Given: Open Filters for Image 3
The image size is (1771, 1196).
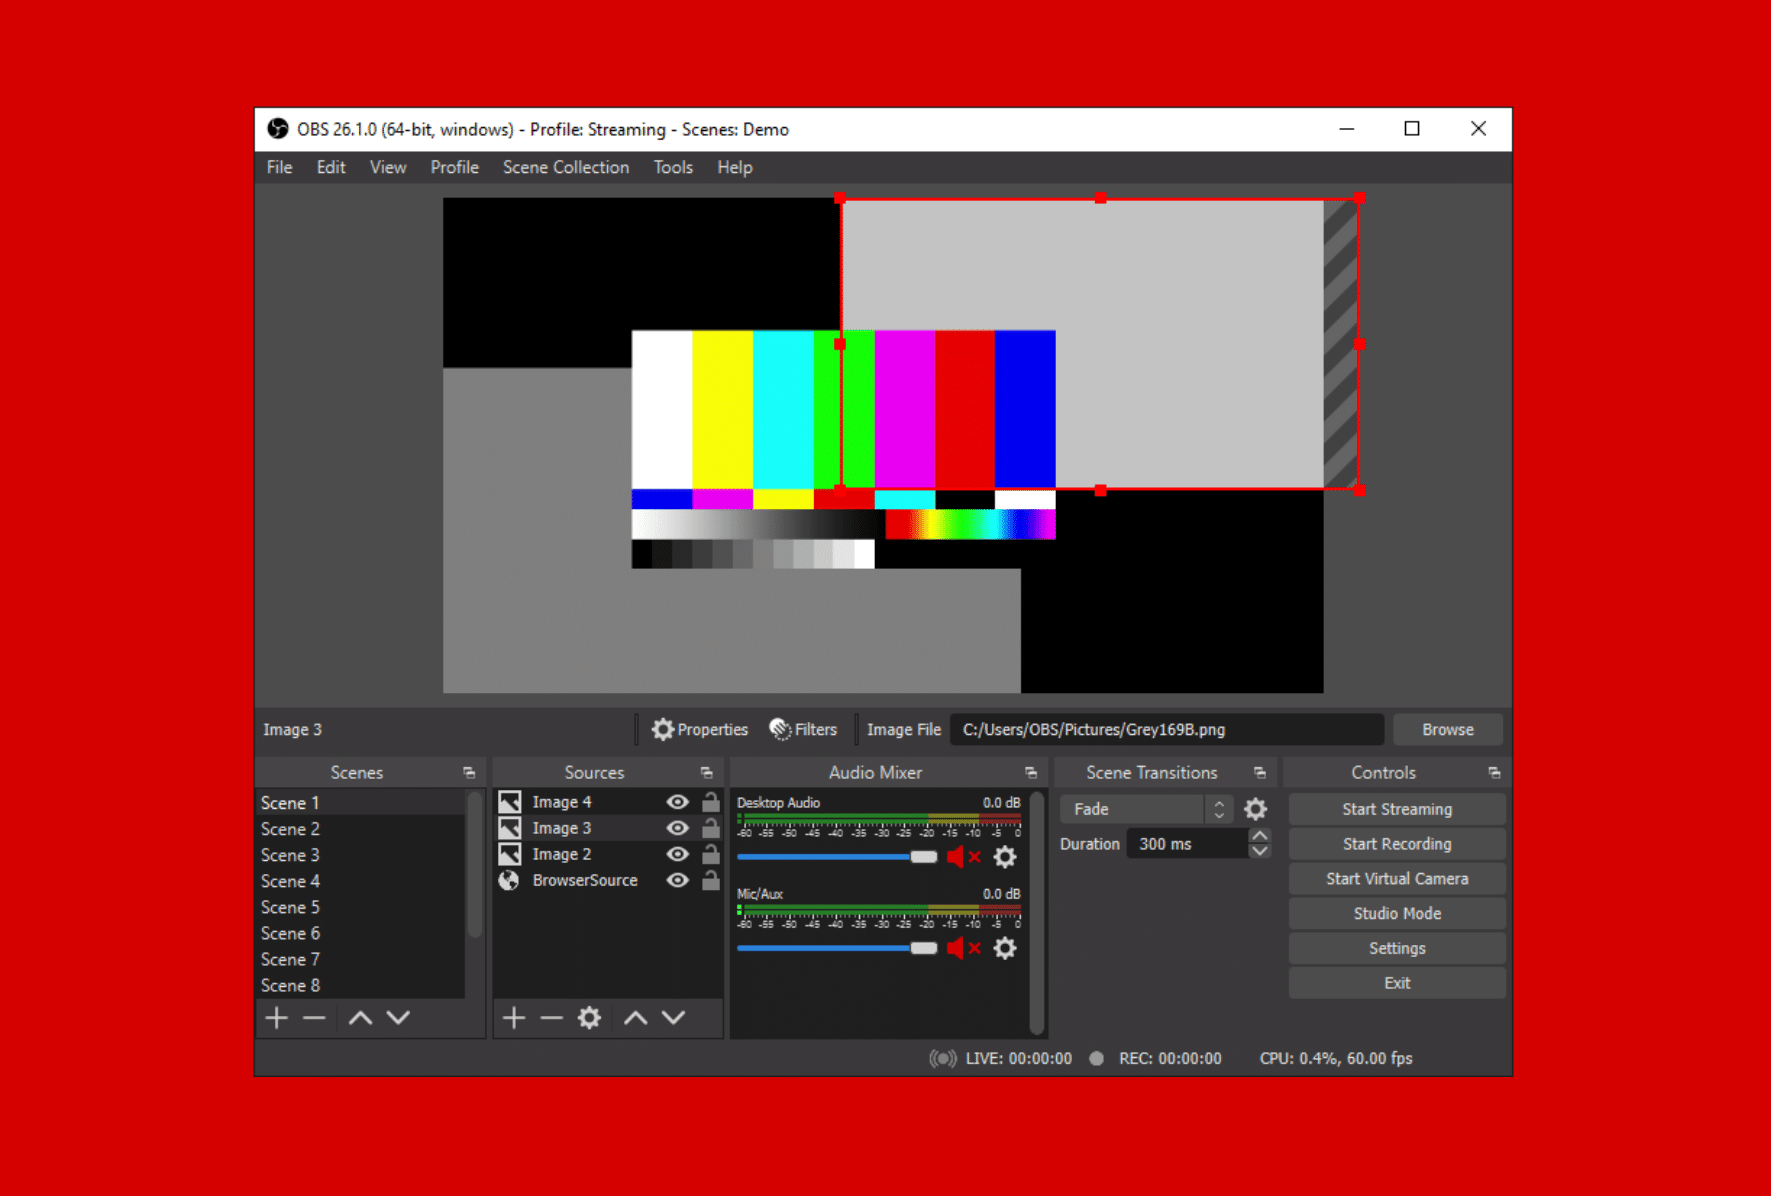Looking at the screenshot, I should click(x=803, y=729).
